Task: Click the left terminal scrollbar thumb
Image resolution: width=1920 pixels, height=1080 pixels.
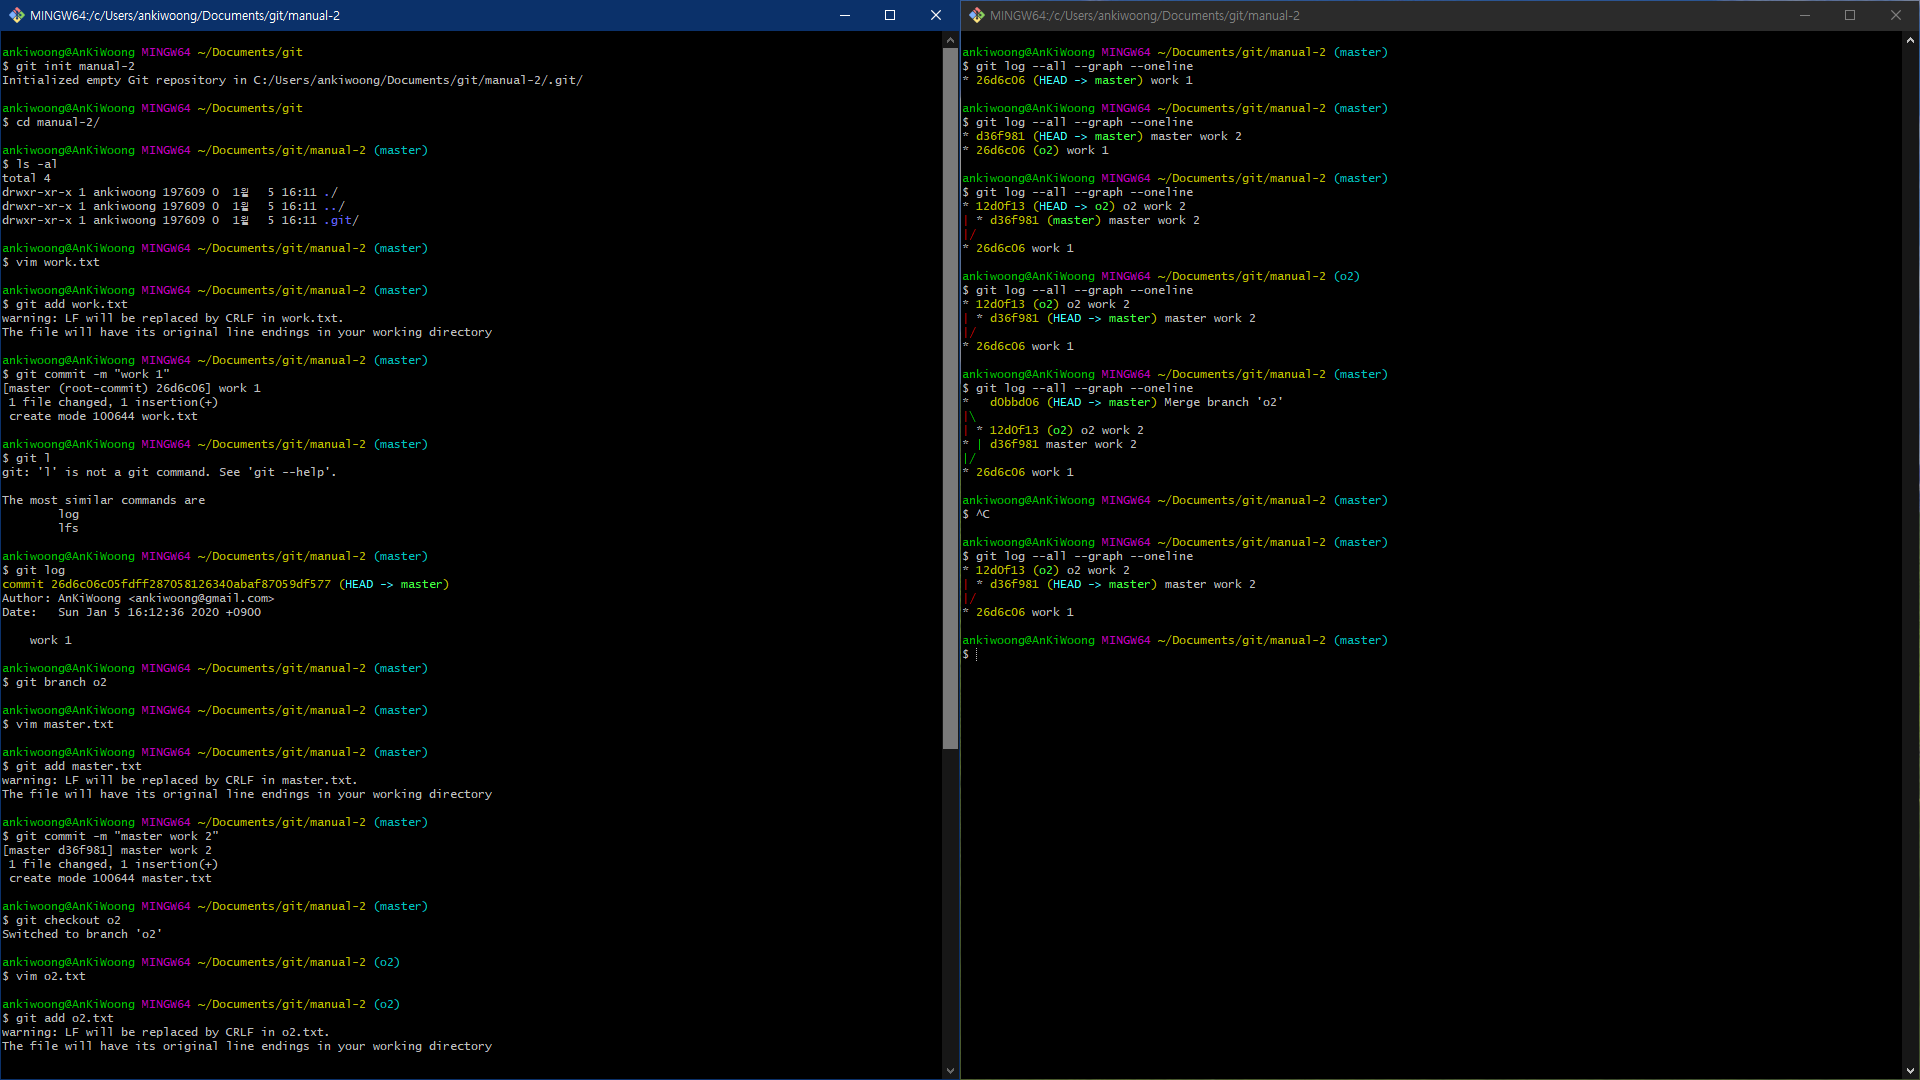Action: tap(950, 400)
